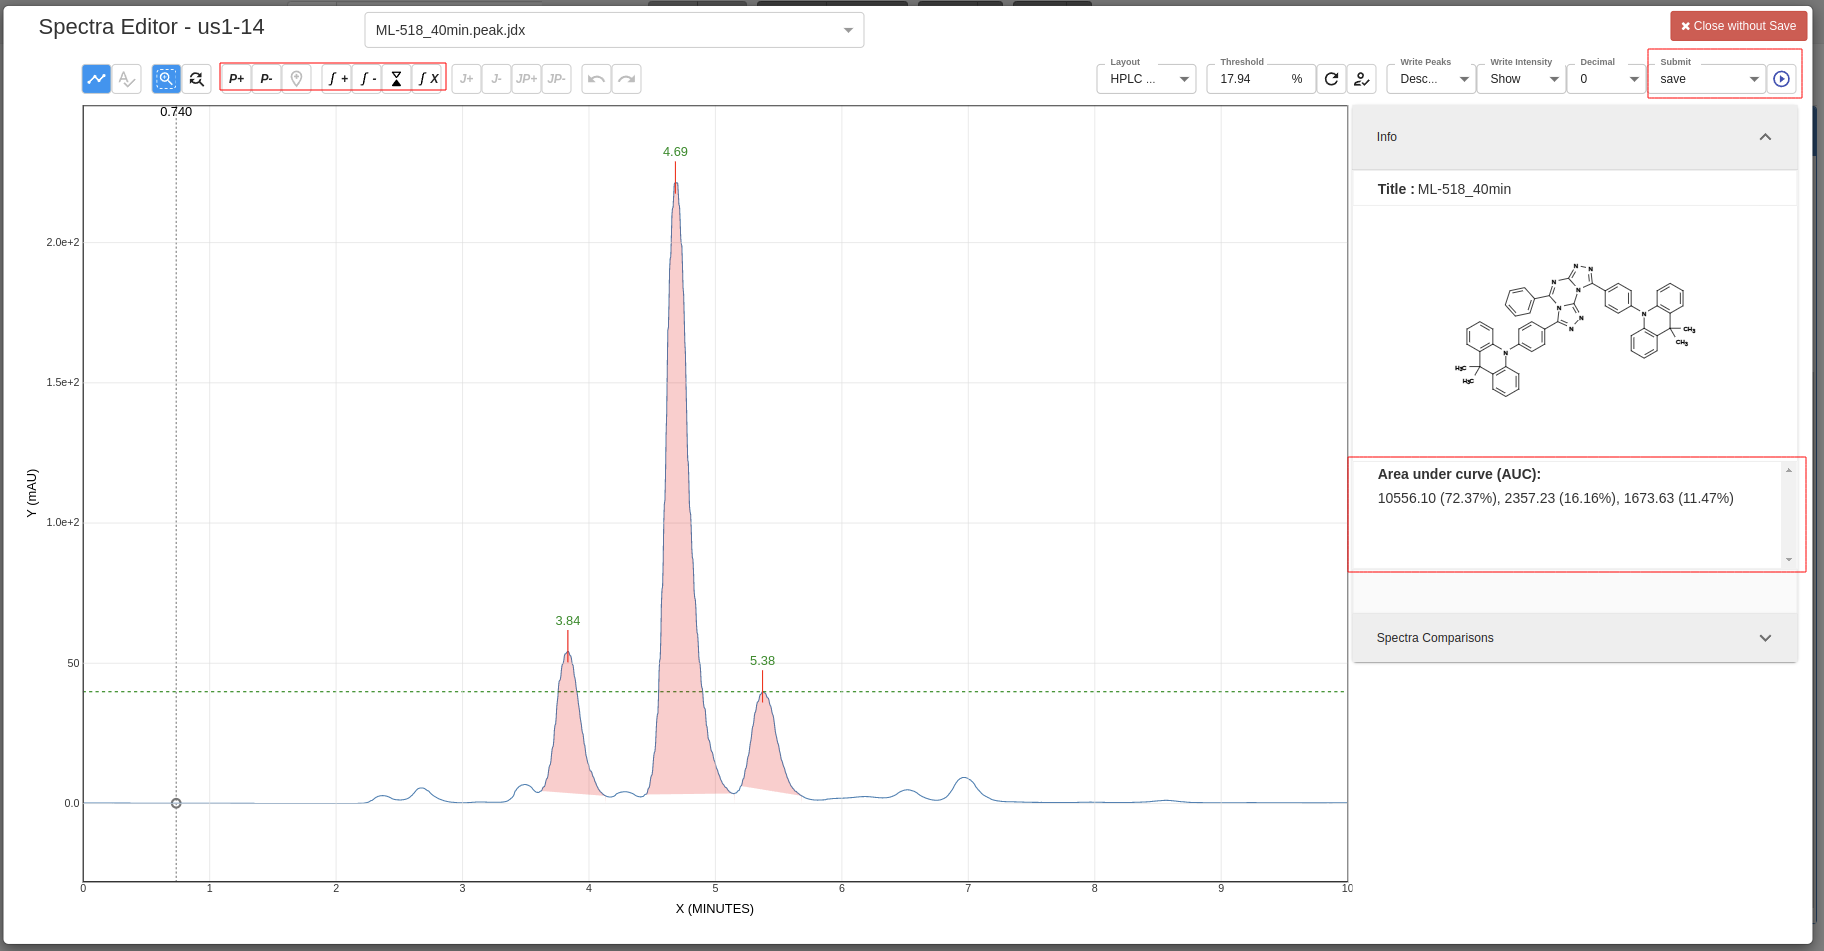Activate the integral subtract tool
Viewport: 1824px width, 951px height.
(368, 78)
